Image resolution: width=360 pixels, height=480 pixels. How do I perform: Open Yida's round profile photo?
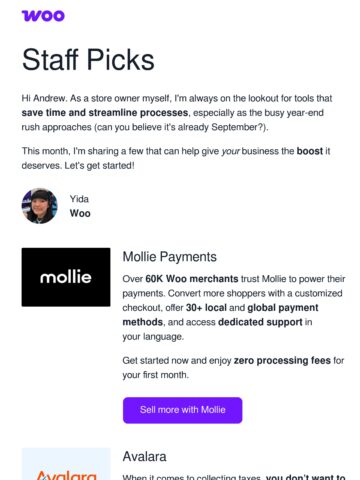[40, 206]
